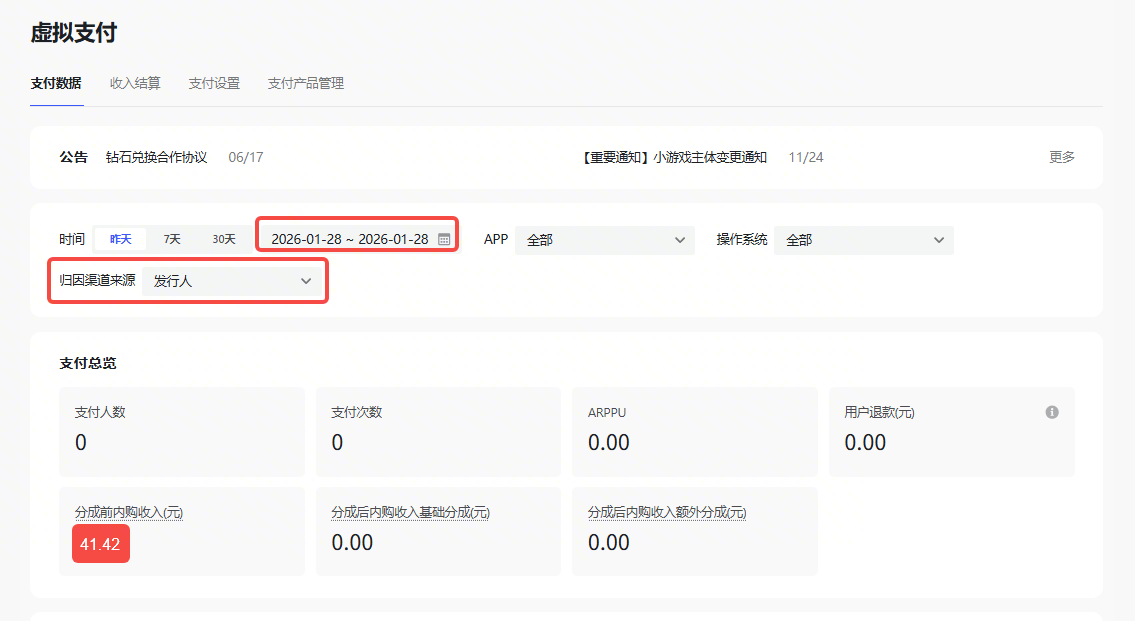Click the 分成前内购收入(元) label

click(129, 512)
